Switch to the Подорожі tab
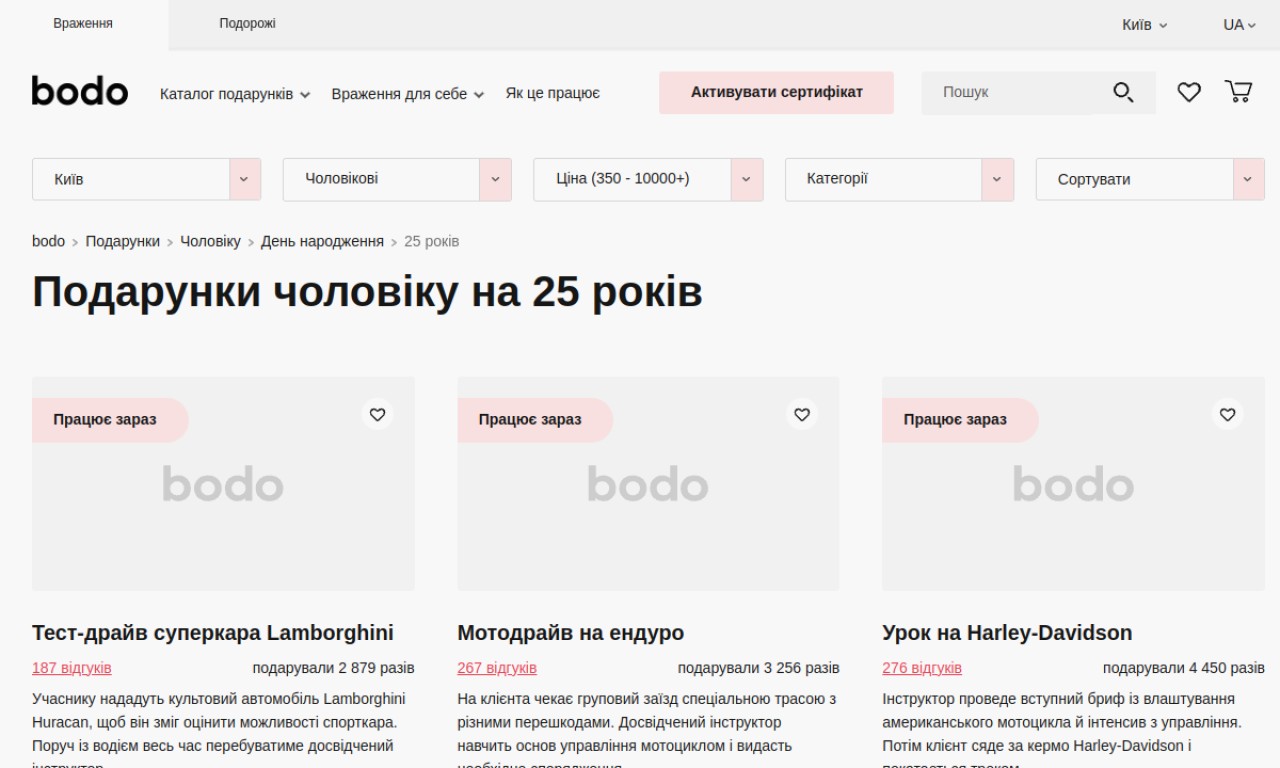Viewport: 1280px width, 768px height. [x=247, y=23]
